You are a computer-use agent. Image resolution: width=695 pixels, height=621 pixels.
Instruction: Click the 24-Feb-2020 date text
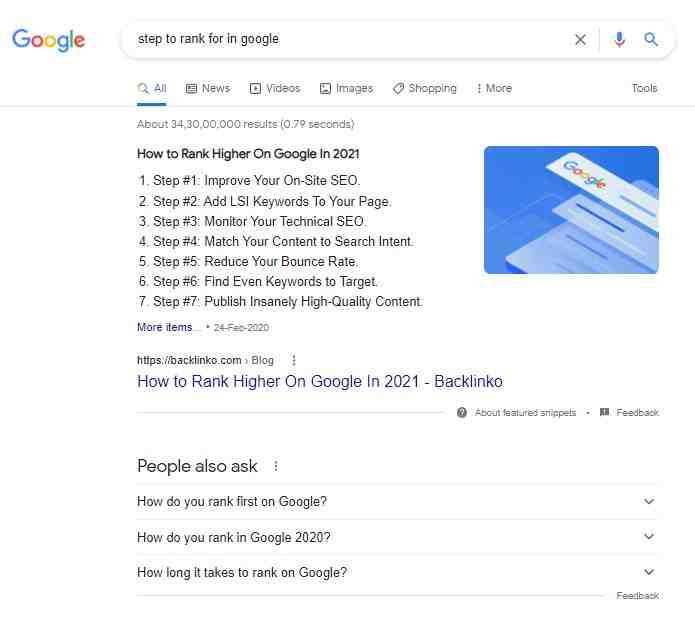[x=241, y=328]
